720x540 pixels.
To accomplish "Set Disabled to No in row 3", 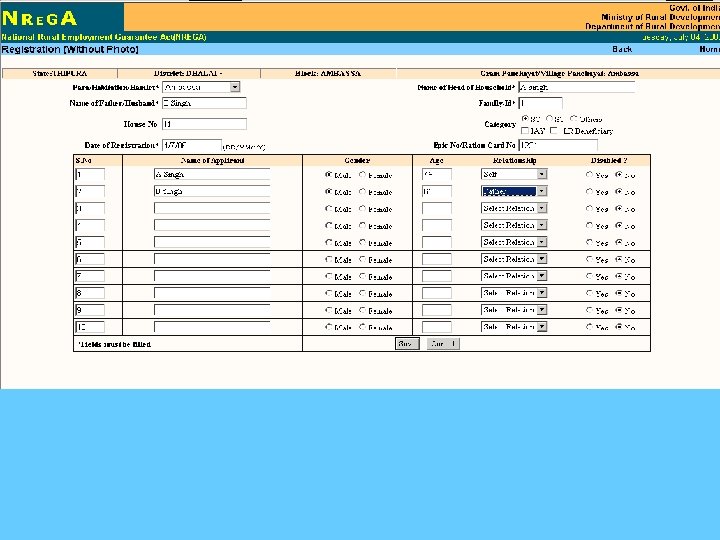I will click(619, 208).
